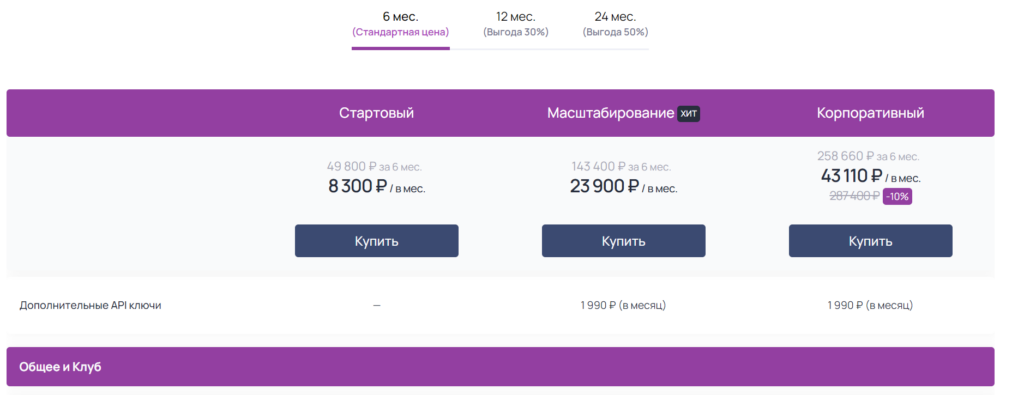Click the ХИТ badge next to Масштабирование

[x=688, y=114]
